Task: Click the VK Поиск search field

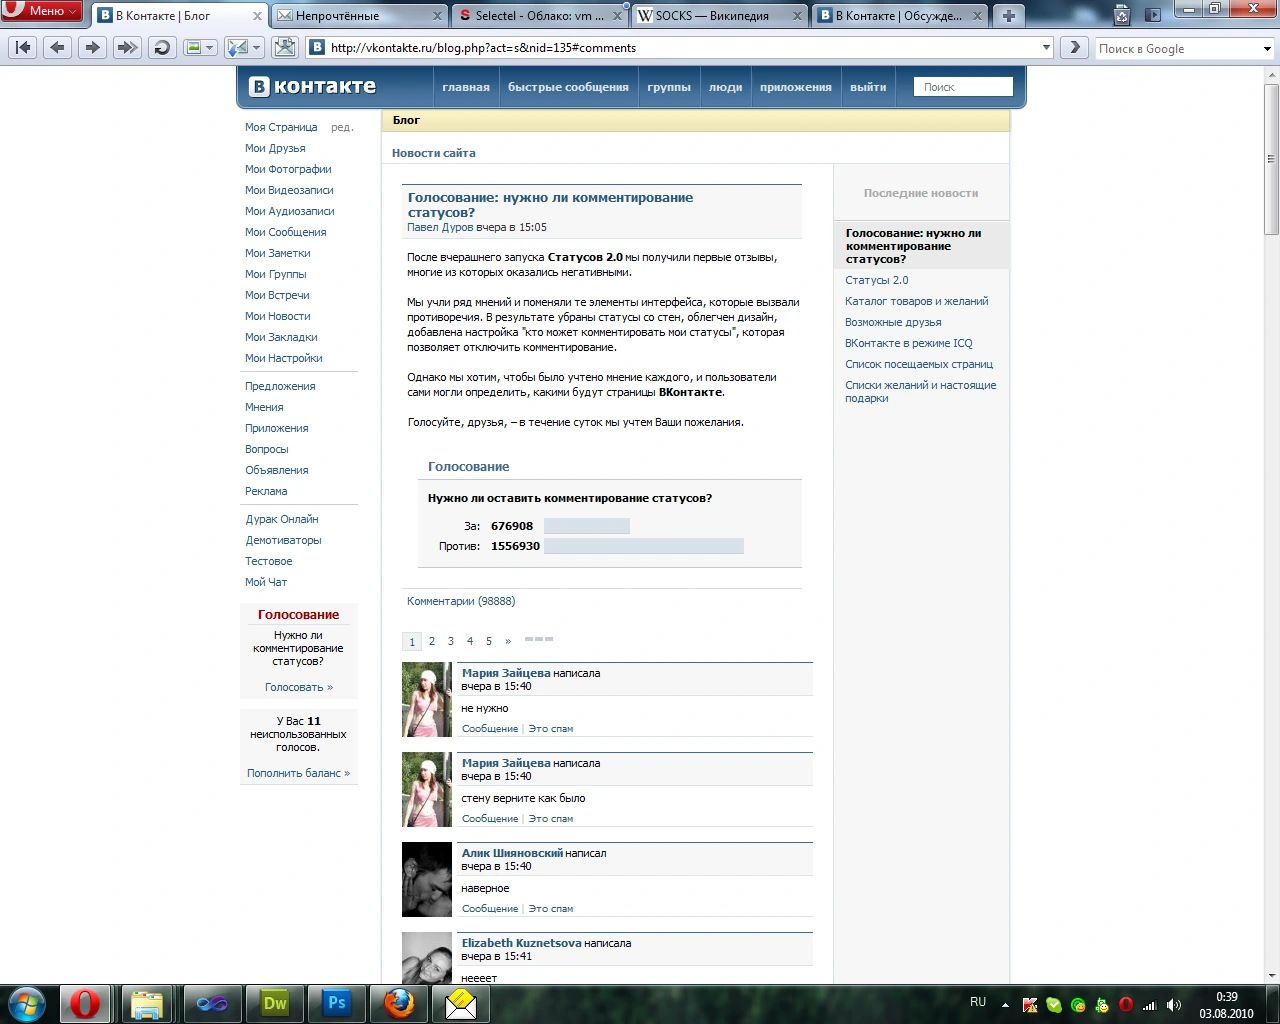Action: 963,87
